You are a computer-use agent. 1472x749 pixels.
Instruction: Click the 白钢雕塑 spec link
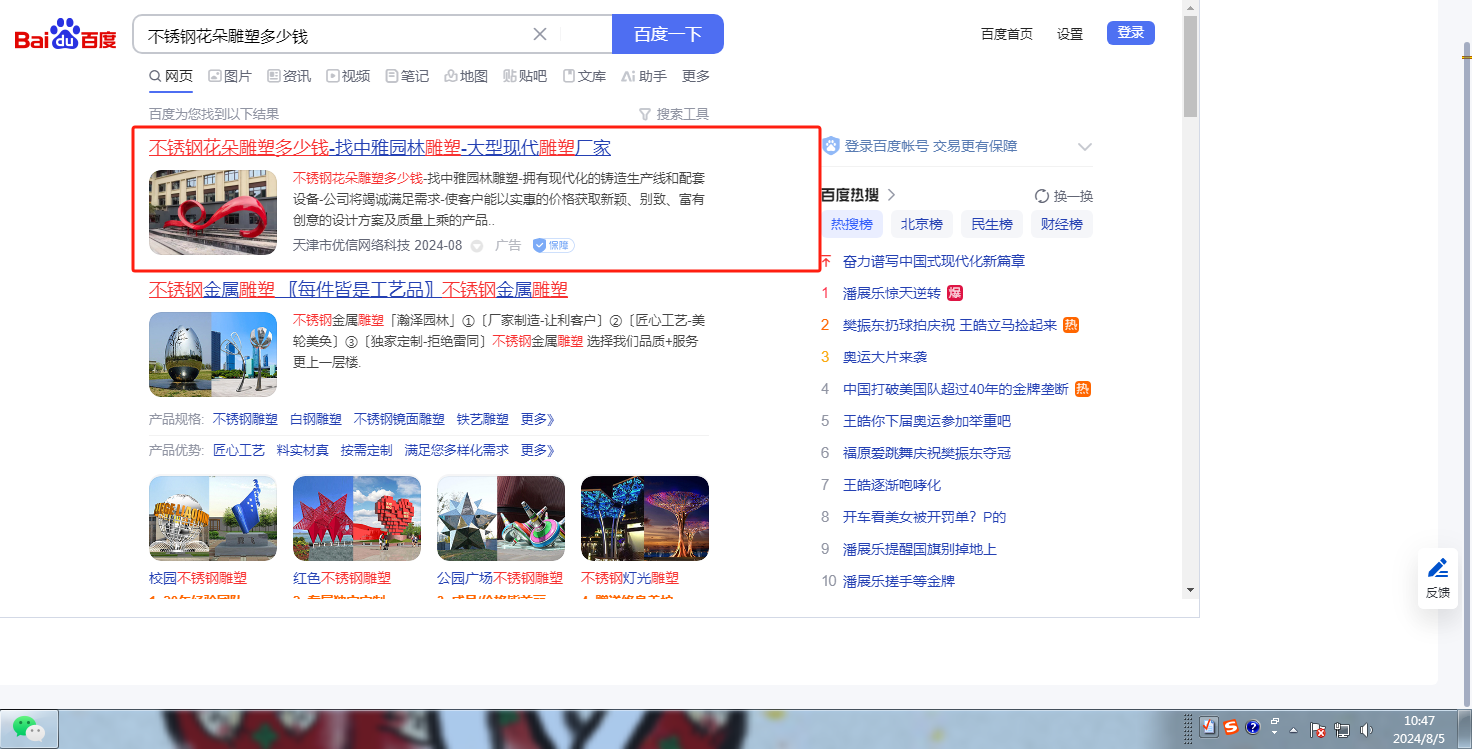pos(316,419)
